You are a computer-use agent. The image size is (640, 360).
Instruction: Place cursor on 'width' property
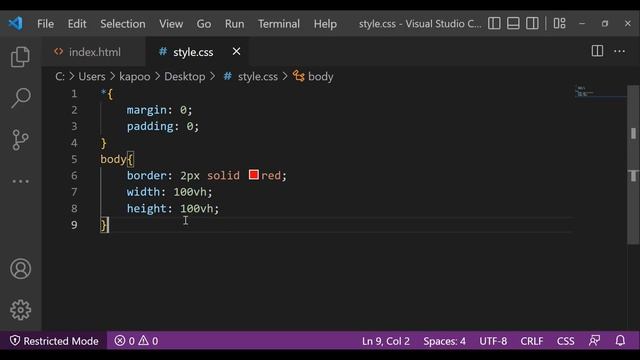[x=143, y=192]
